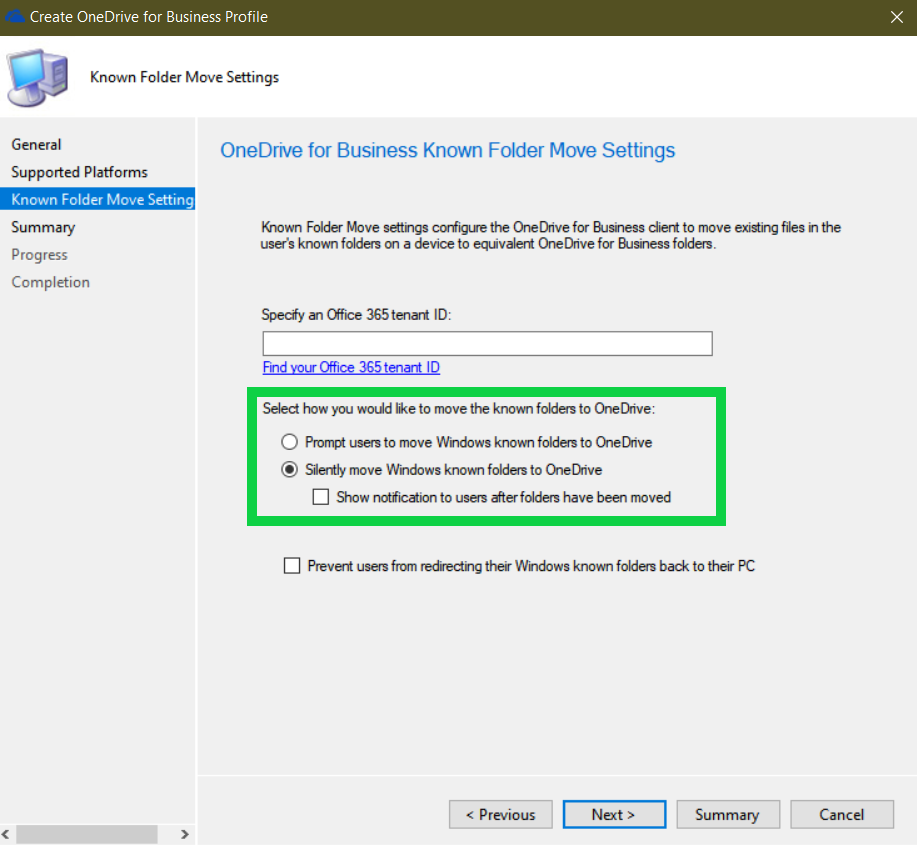Open the General wizard page

coord(36,144)
